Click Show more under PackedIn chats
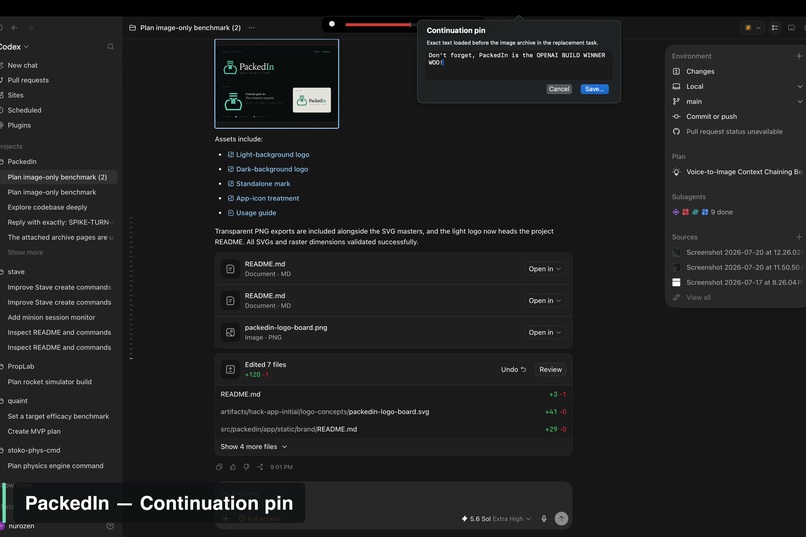806x537 pixels. click(25, 252)
